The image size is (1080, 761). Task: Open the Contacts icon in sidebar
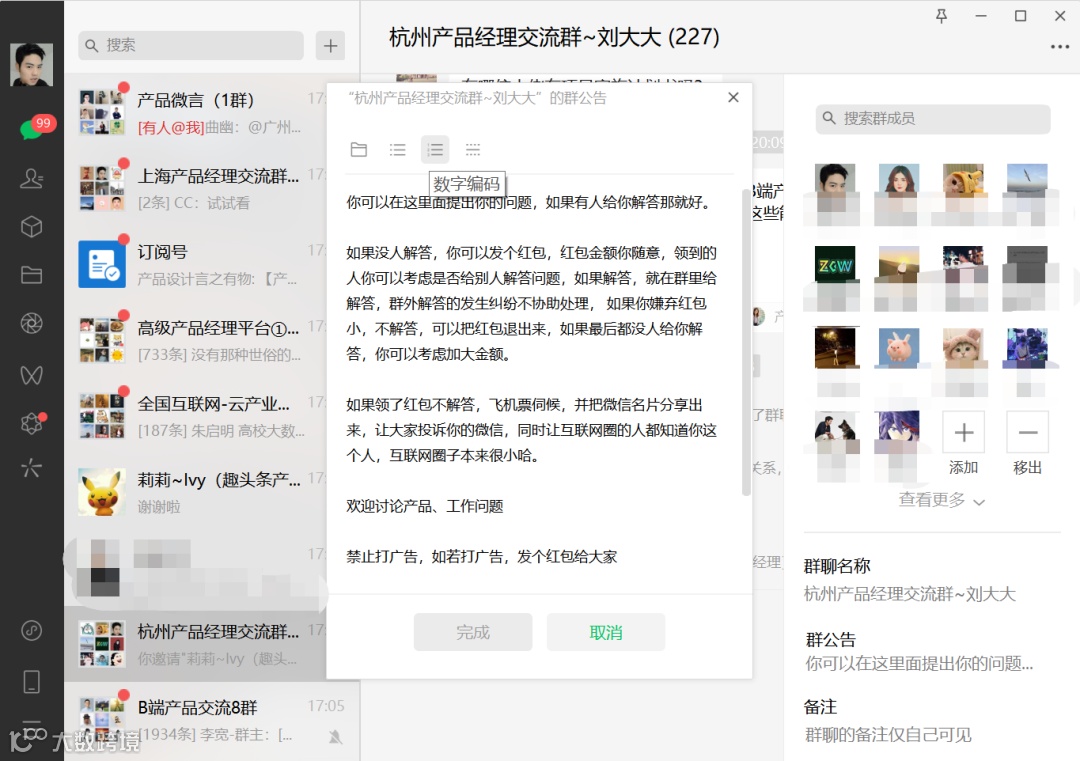pyautogui.click(x=31, y=178)
